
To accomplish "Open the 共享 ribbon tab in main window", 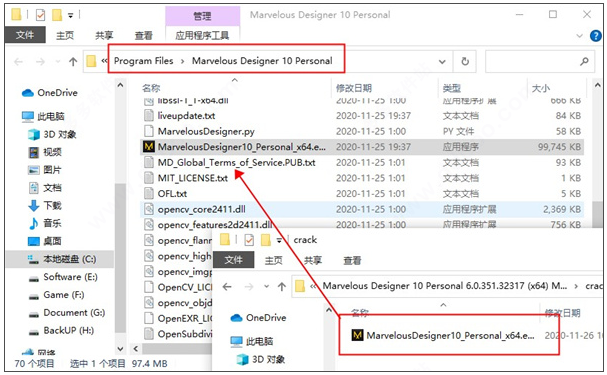I will coord(104,35).
